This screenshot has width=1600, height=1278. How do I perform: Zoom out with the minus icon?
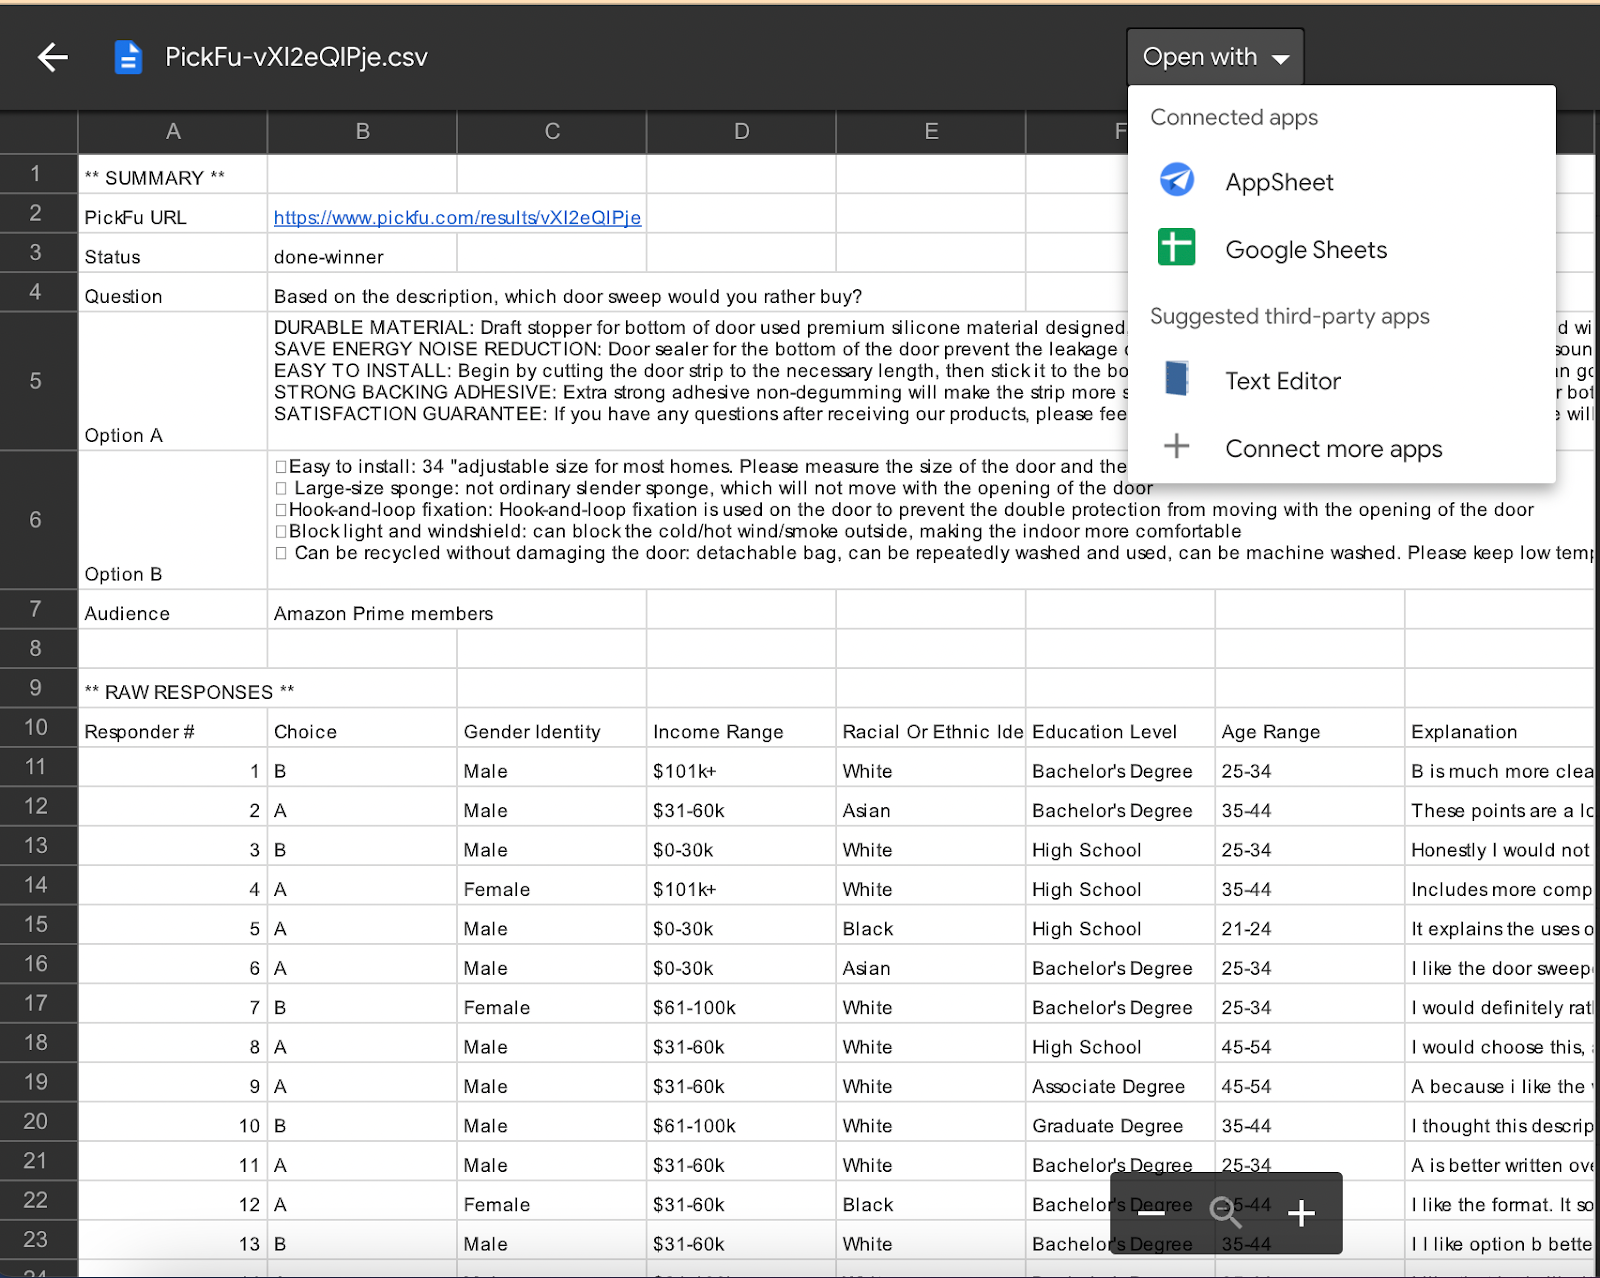click(x=1152, y=1213)
